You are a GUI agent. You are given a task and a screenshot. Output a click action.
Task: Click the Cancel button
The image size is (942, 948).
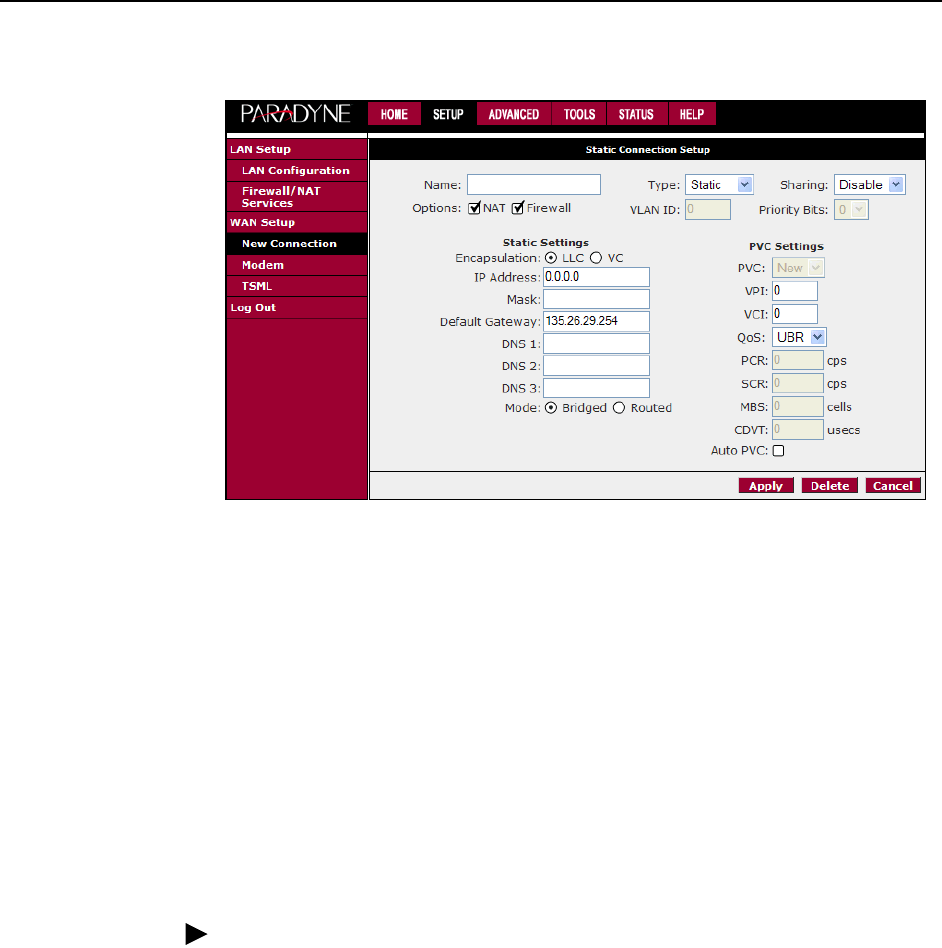(893, 486)
